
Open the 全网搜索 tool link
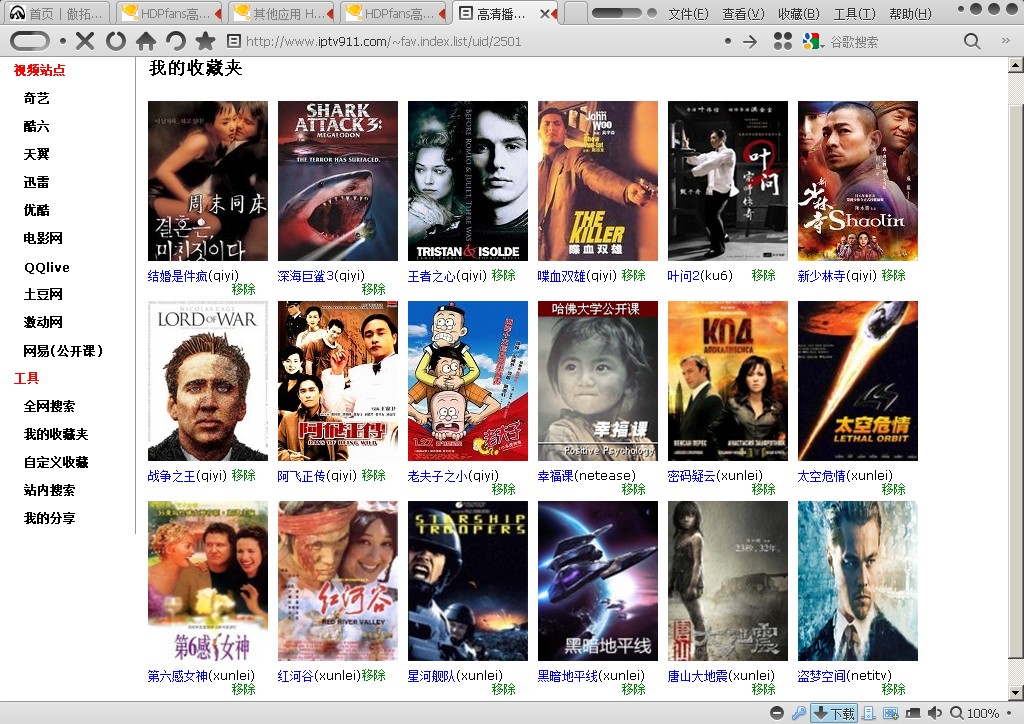click(x=50, y=407)
